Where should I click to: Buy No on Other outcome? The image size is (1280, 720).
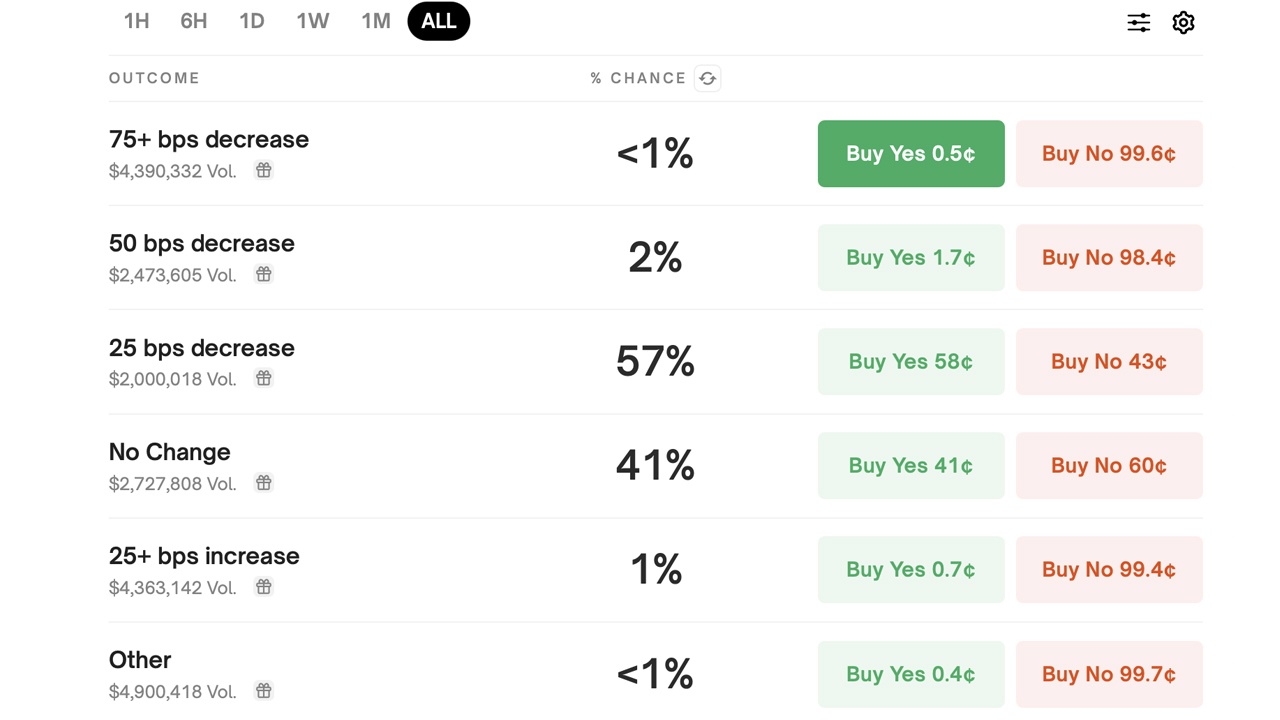(x=1108, y=674)
